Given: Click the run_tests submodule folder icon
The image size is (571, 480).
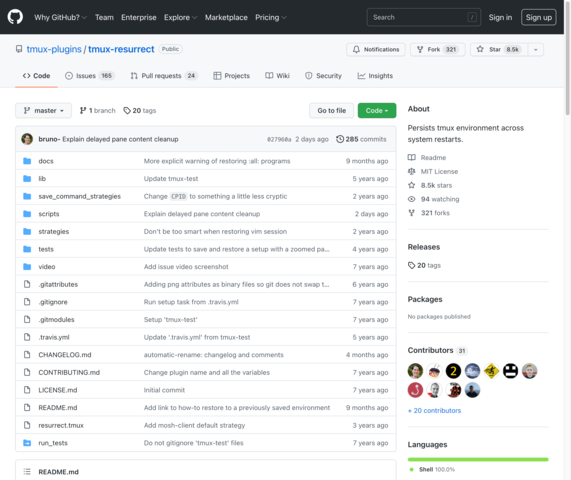Looking at the screenshot, I should (x=27, y=443).
